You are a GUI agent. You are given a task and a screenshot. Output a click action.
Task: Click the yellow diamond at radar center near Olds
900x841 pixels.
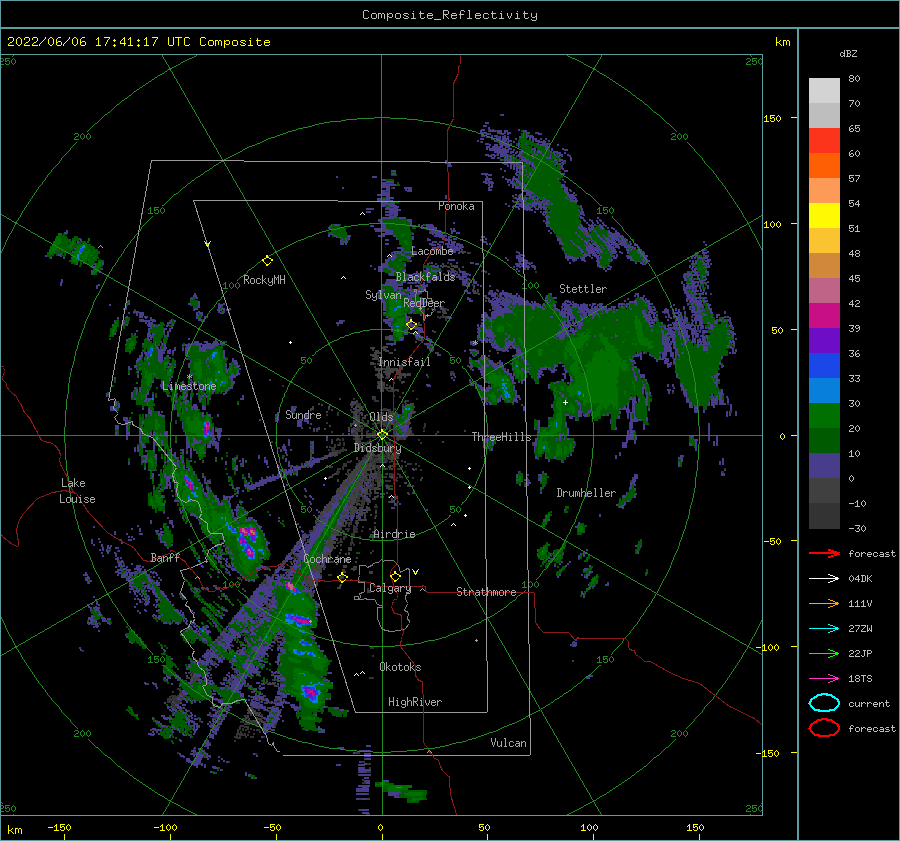(x=382, y=435)
